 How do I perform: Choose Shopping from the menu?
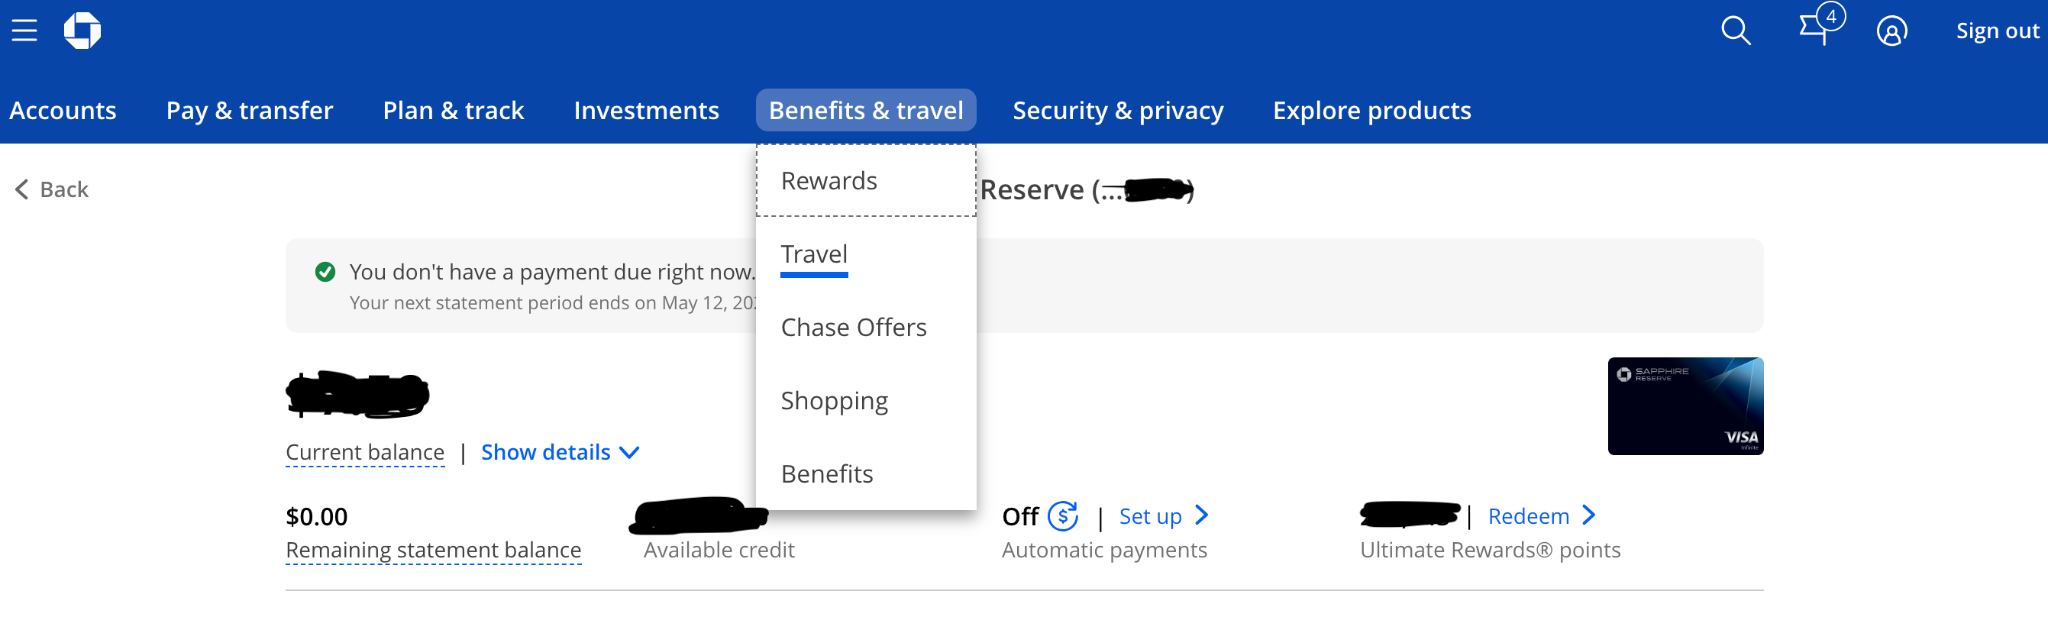click(834, 401)
